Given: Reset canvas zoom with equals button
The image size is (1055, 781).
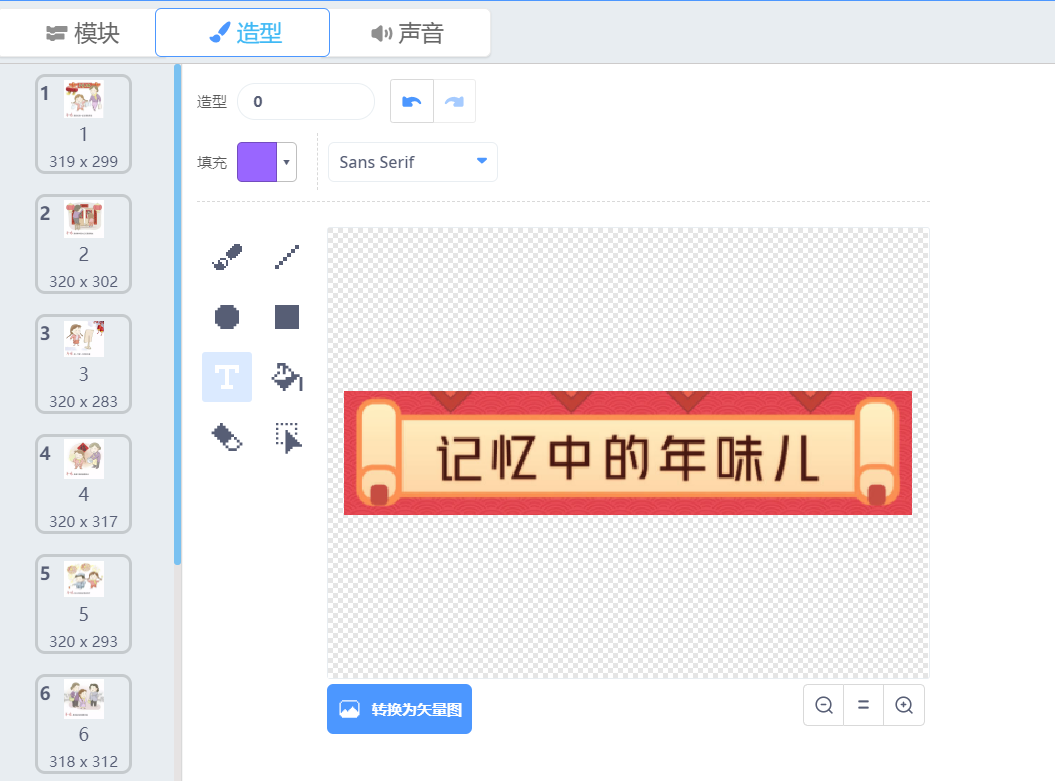Looking at the screenshot, I should [864, 705].
